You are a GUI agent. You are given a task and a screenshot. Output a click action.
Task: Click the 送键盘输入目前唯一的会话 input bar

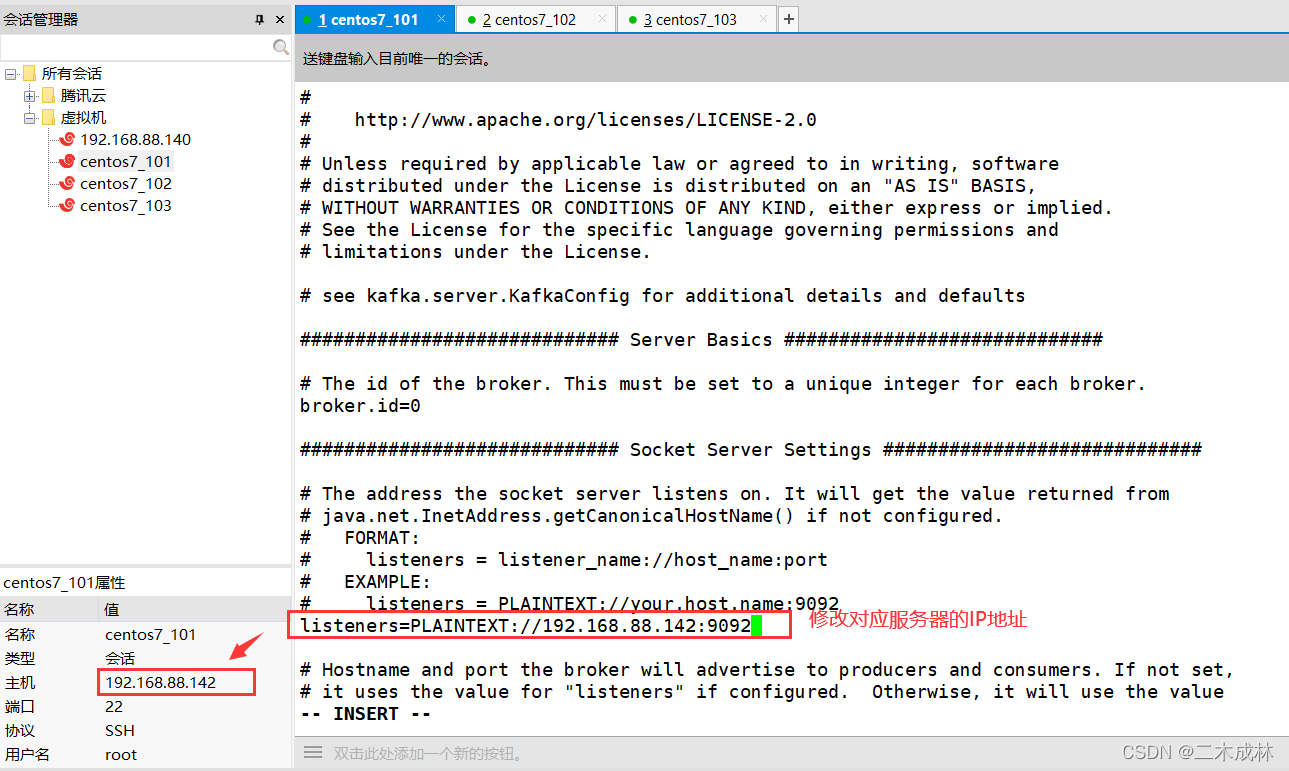click(x=792, y=59)
